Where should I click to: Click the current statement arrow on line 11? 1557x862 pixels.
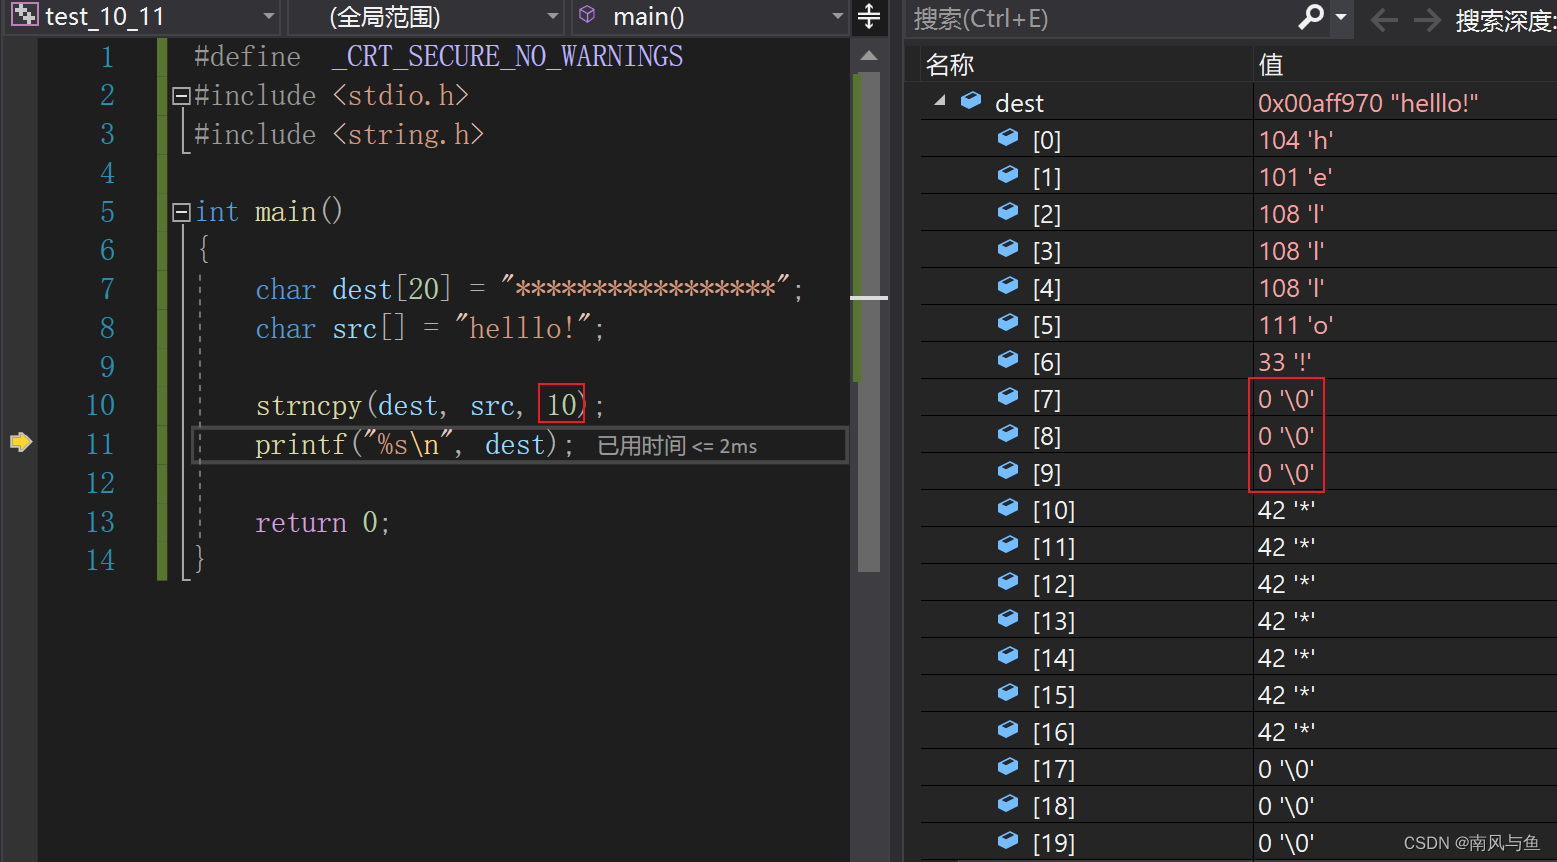coord(21,442)
